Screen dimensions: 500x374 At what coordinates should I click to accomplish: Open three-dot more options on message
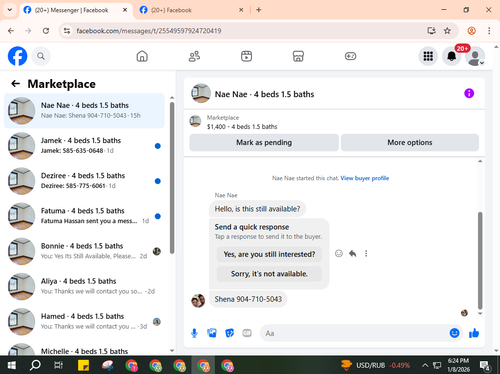366,254
